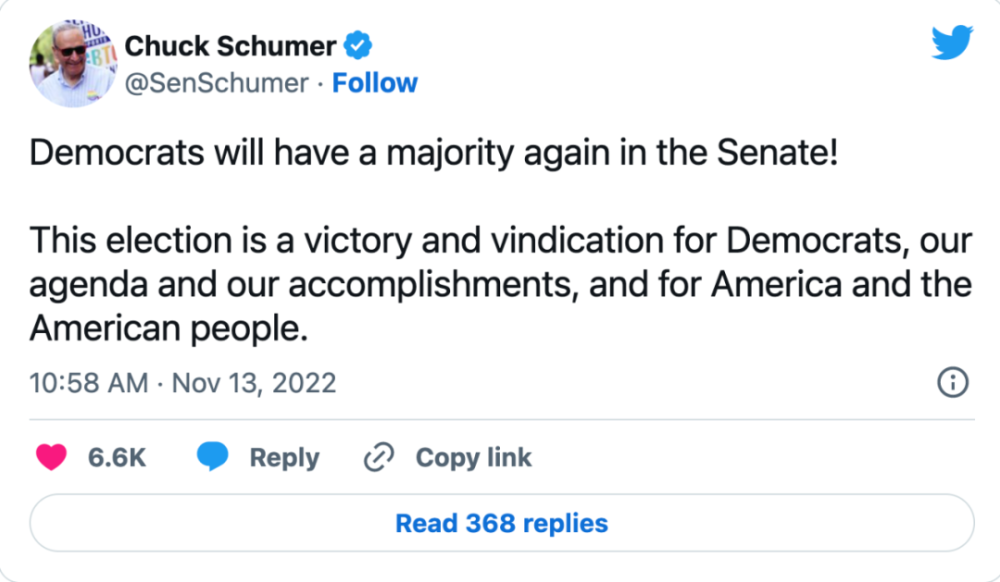Click the @SenSchumer handle
The image size is (1000, 582).
215,83
